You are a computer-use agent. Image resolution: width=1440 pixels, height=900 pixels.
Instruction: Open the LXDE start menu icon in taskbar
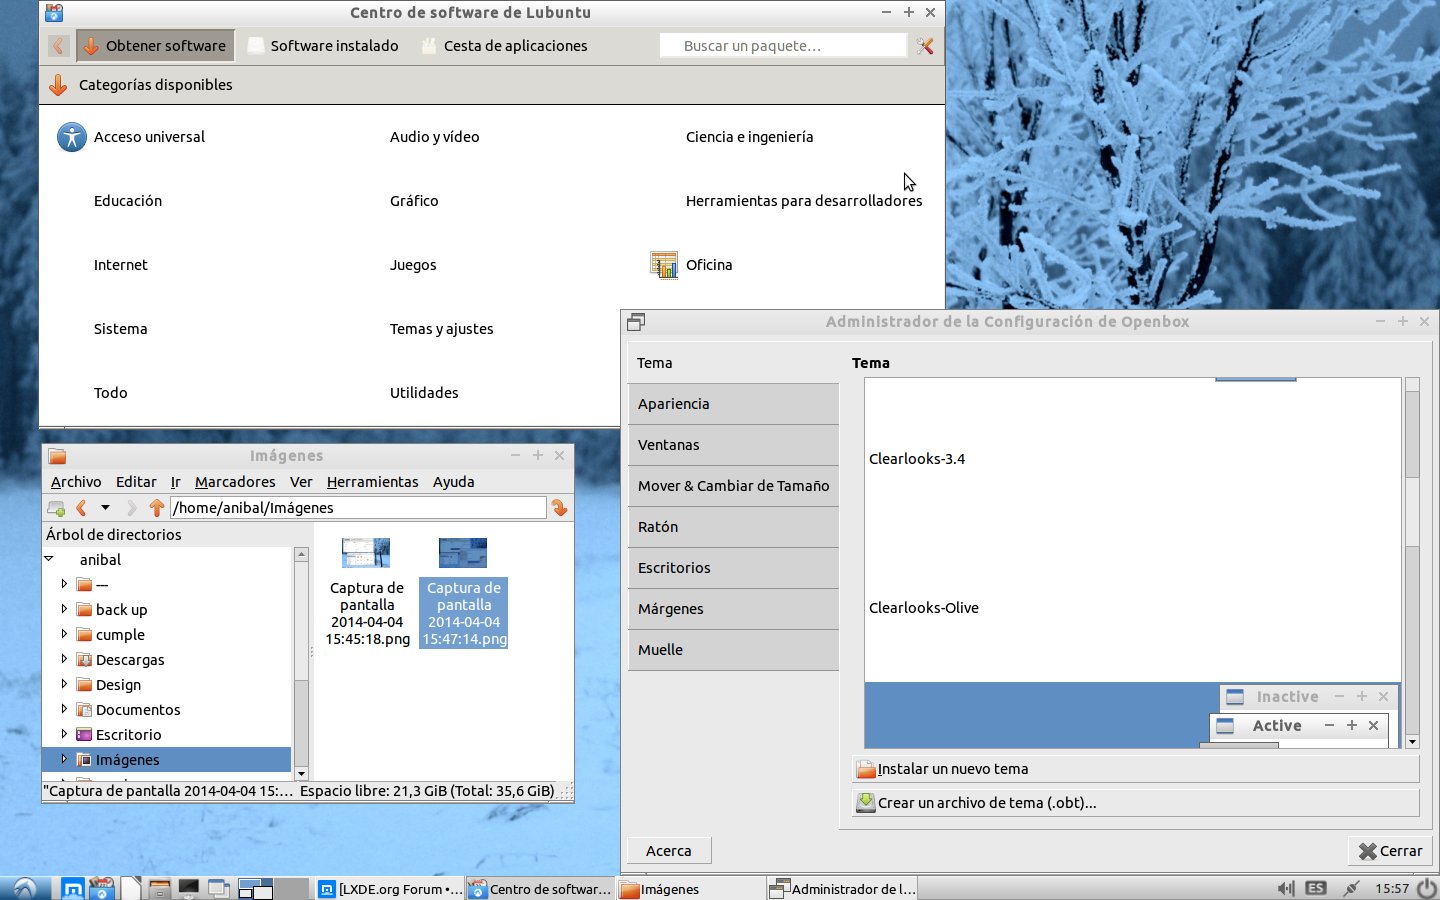click(25, 888)
